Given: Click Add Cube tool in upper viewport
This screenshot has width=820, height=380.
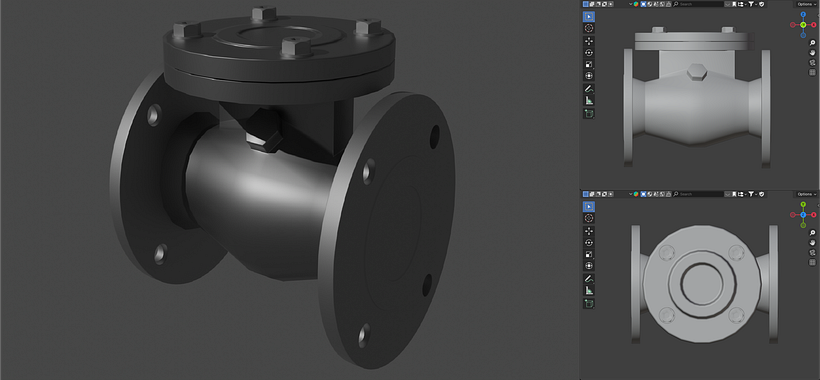Looking at the screenshot, I should 589,113.
